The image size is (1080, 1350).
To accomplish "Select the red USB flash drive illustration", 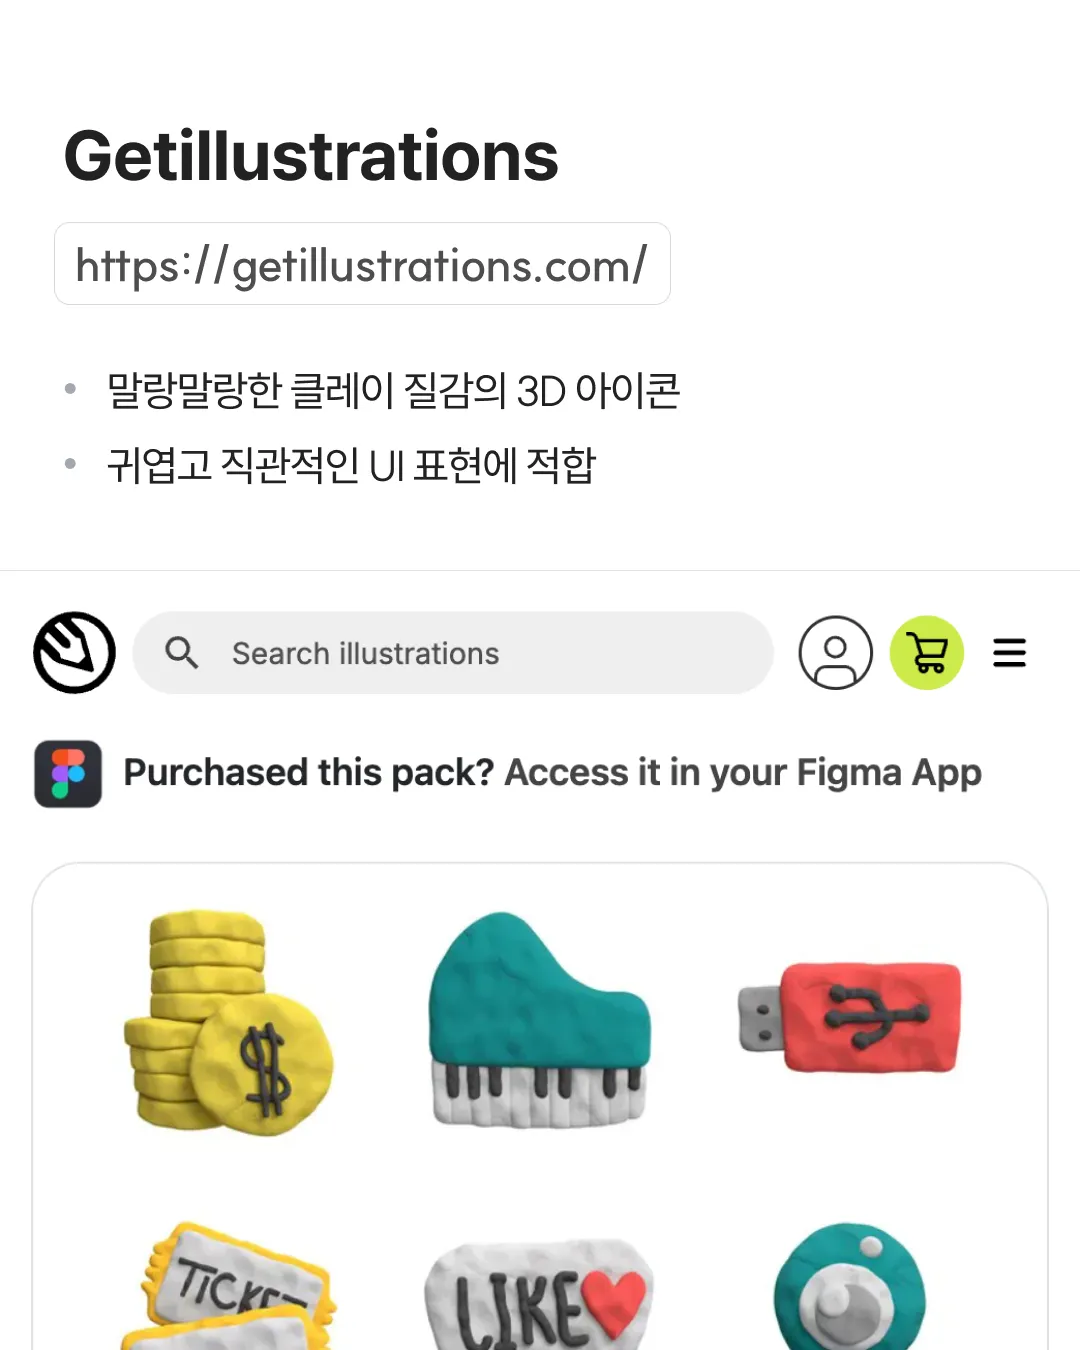I will coord(850,1017).
